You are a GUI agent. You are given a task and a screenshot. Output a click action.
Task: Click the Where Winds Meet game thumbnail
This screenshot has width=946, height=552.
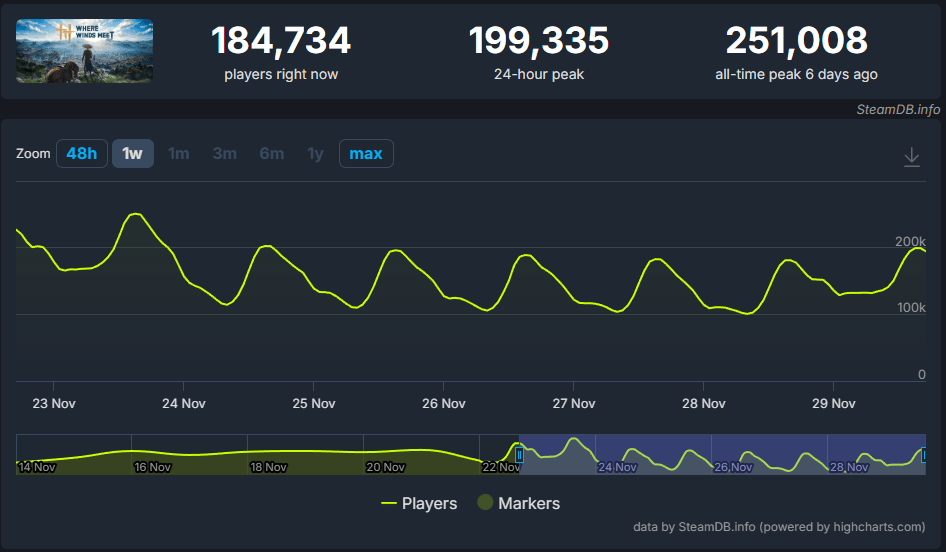click(84, 51)
